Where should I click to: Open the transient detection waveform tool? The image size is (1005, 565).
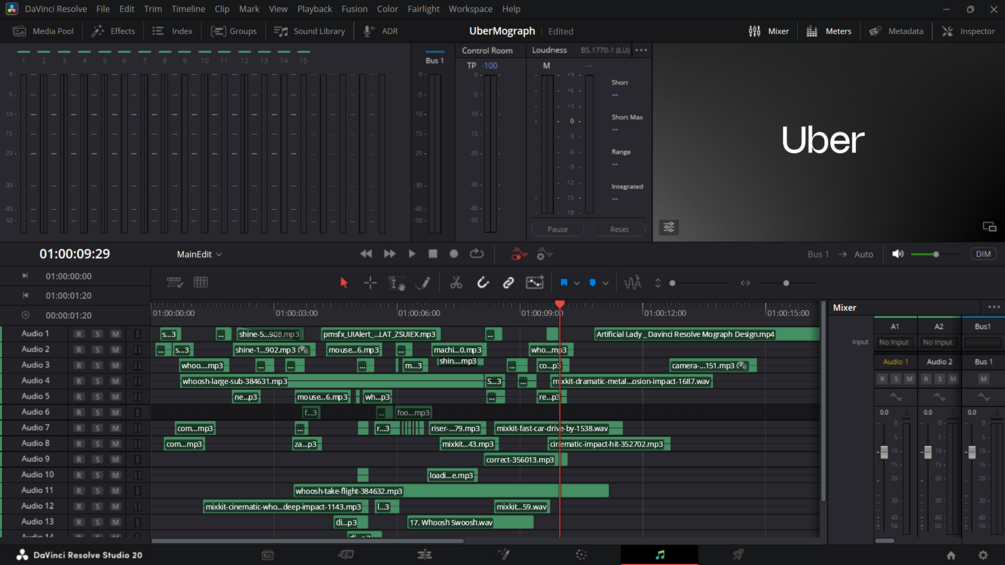coord(633,282)
